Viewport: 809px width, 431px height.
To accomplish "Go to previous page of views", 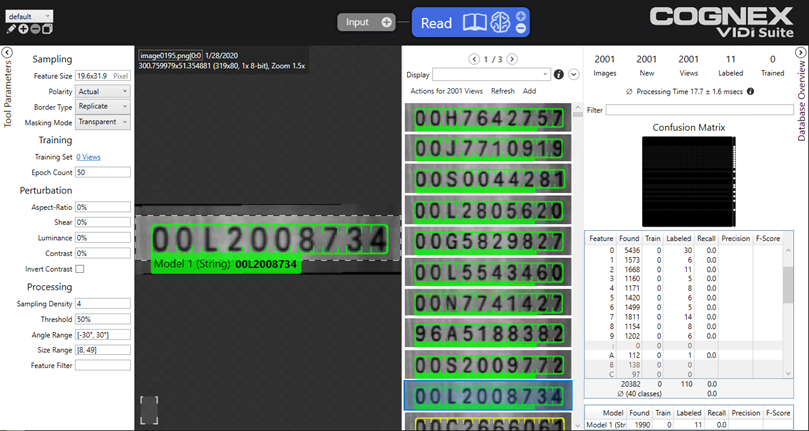I will (474, 59).
